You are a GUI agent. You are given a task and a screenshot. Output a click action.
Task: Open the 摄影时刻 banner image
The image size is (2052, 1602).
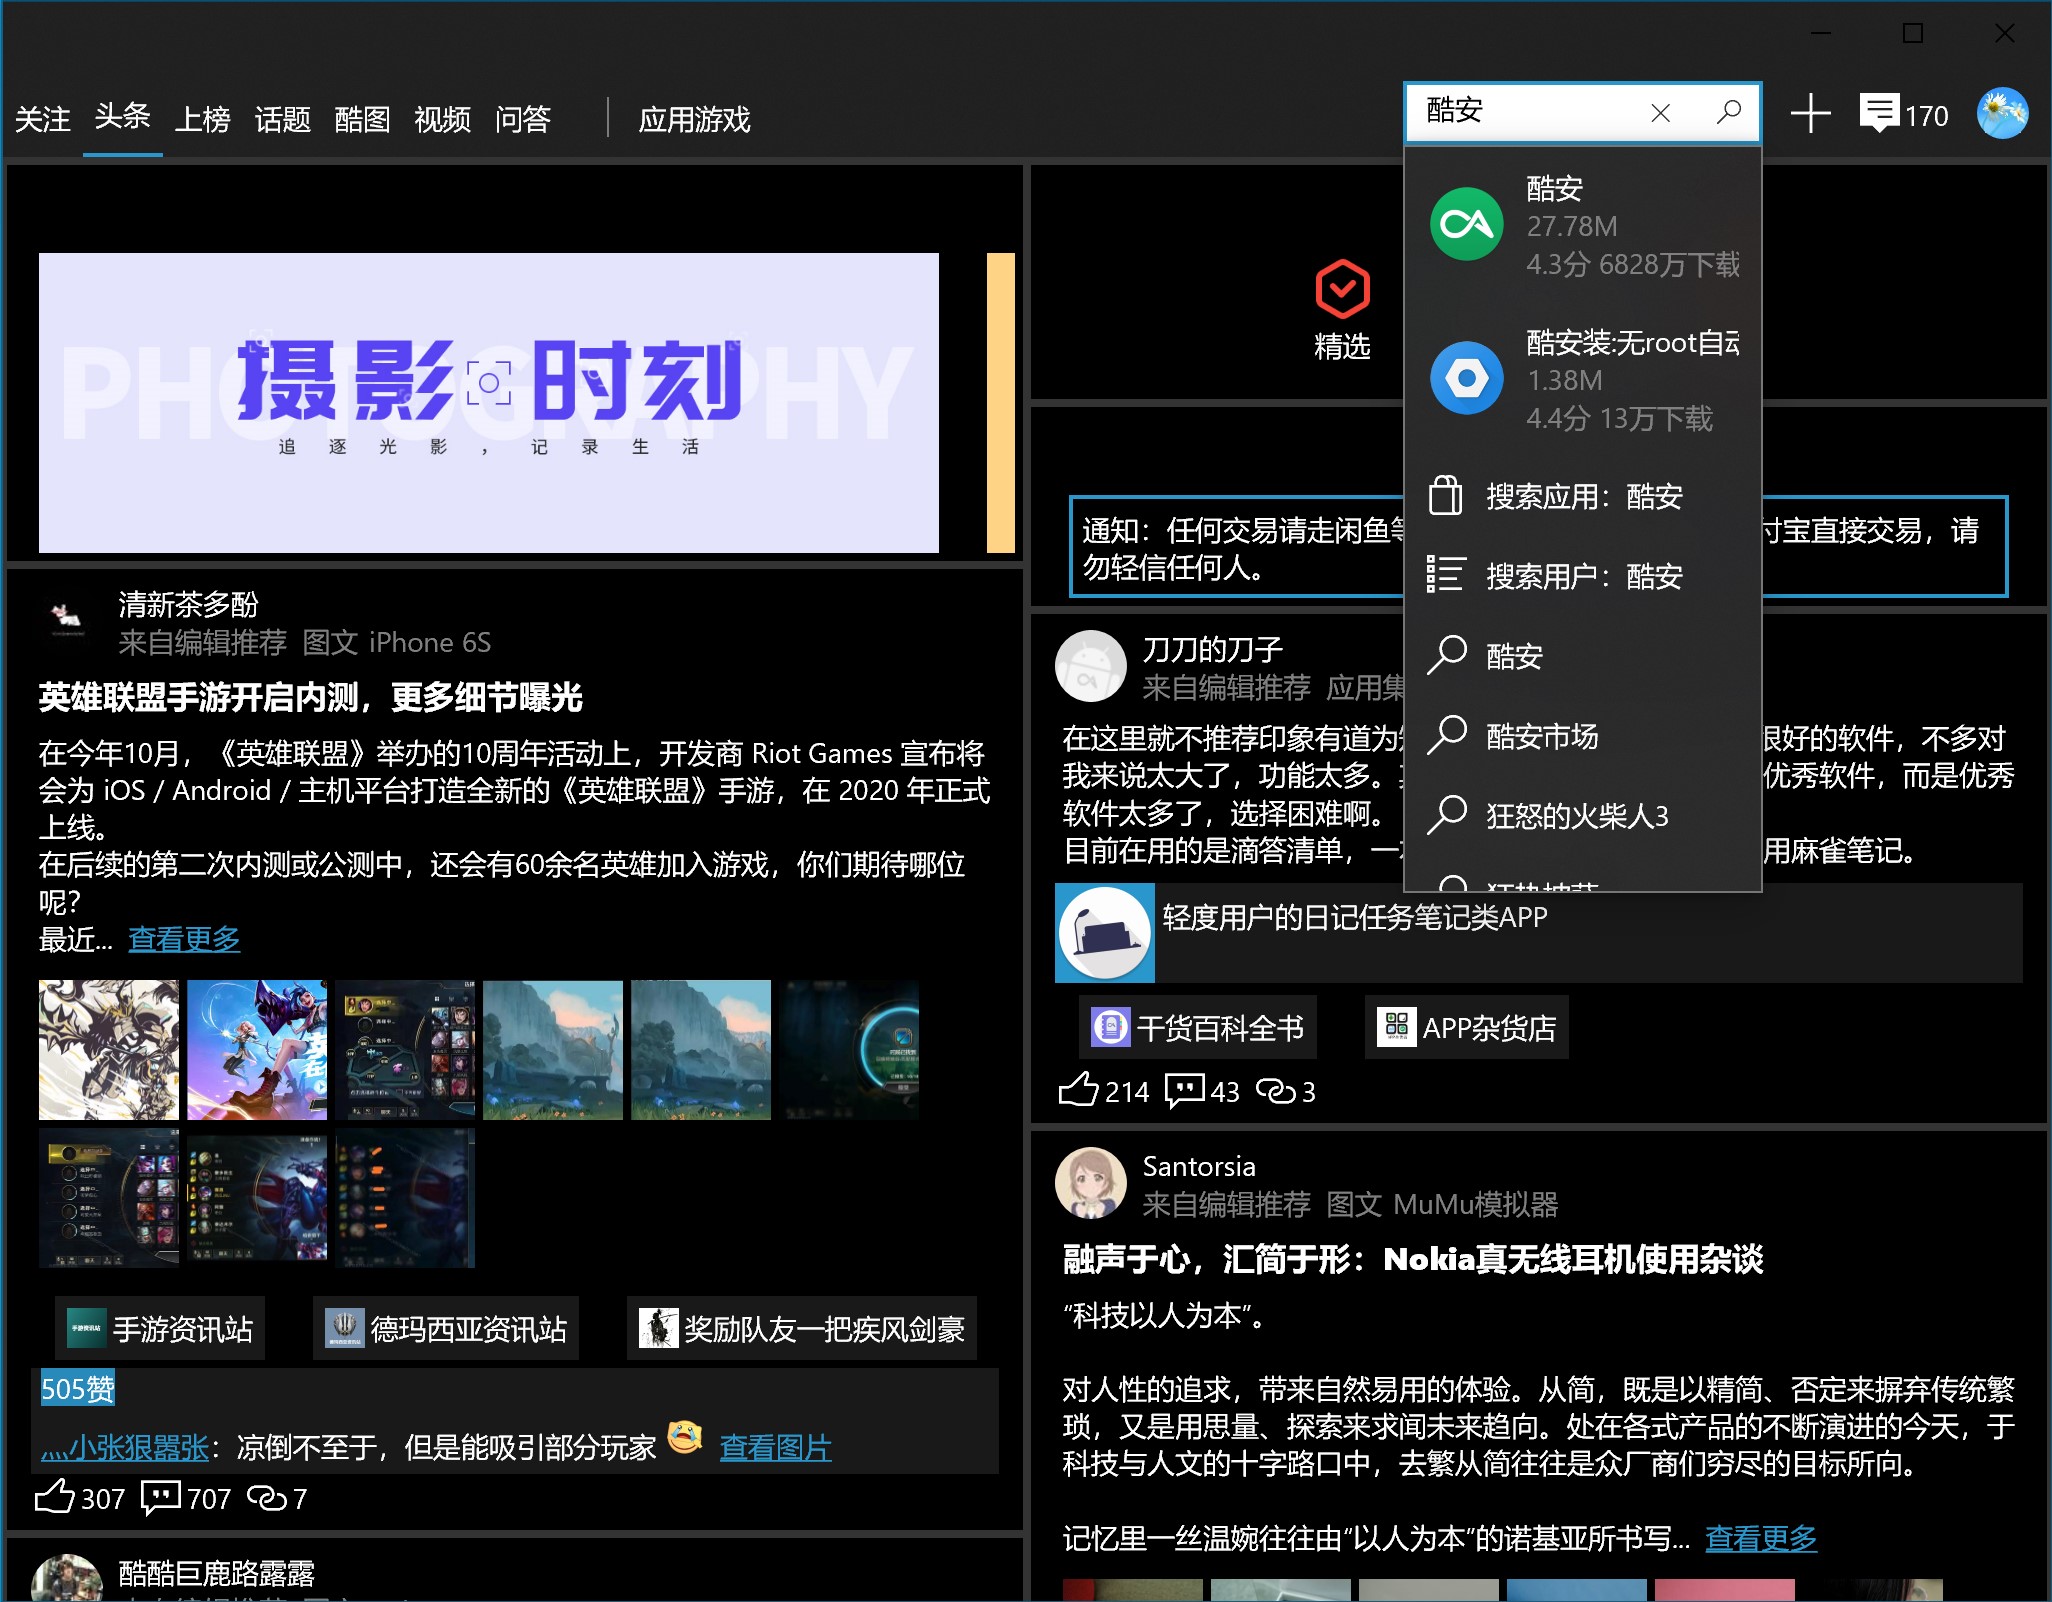point(488,402)
